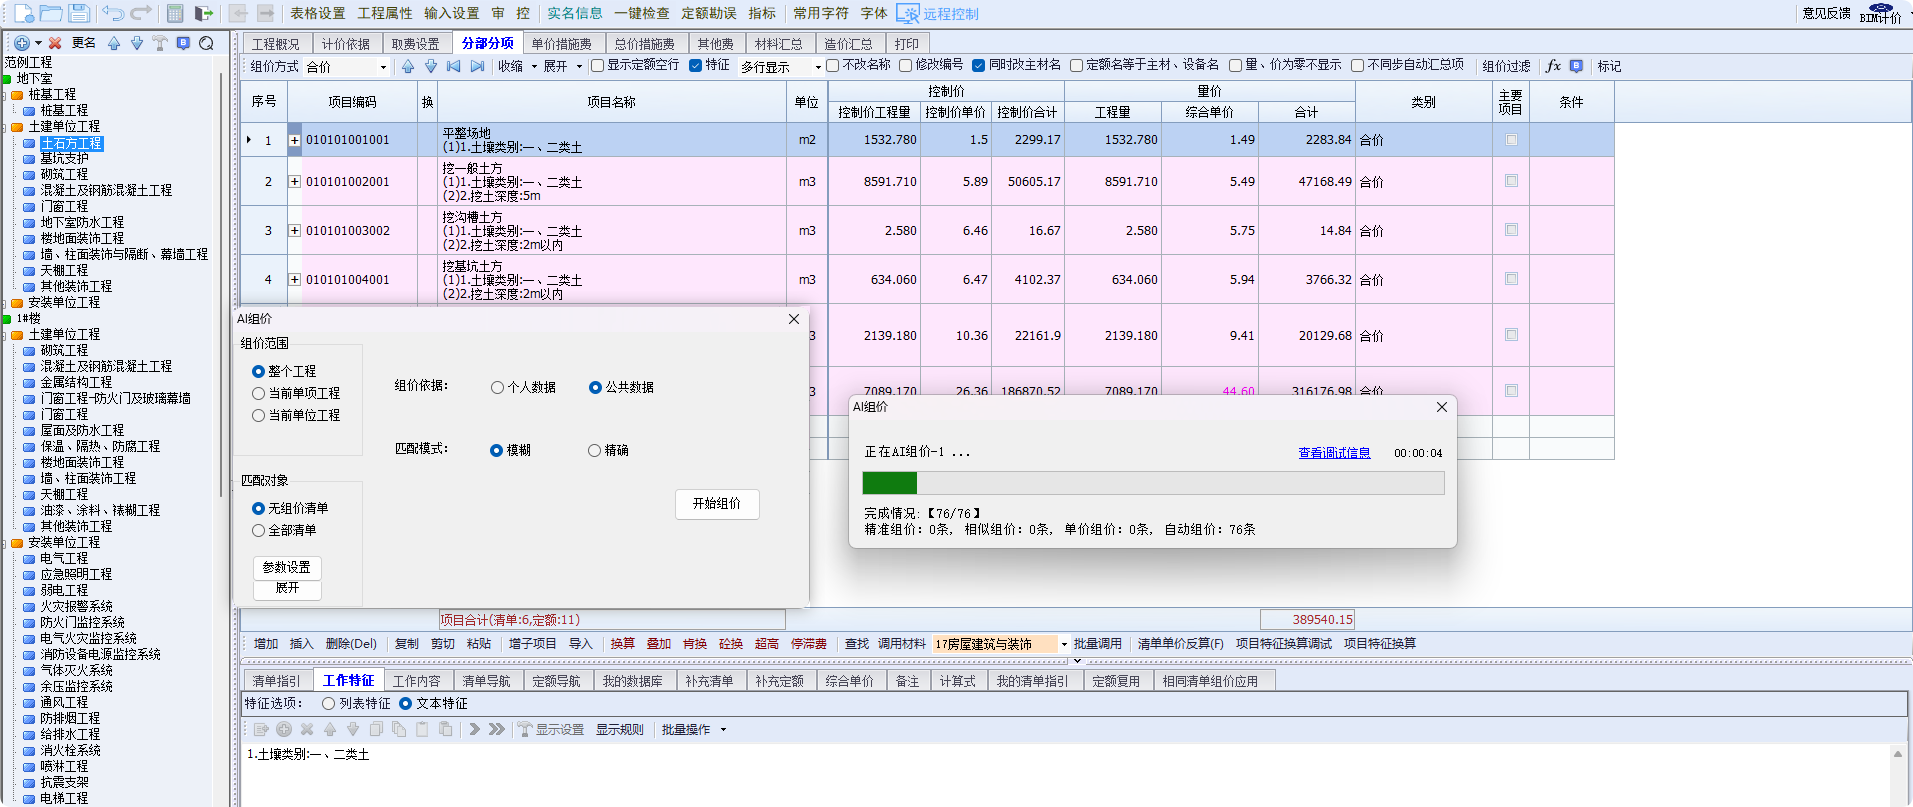The width and height of the screenshot is (1913, 807).
Task: Open the 查看调试信息 link
Action: tap(1334, 453)
